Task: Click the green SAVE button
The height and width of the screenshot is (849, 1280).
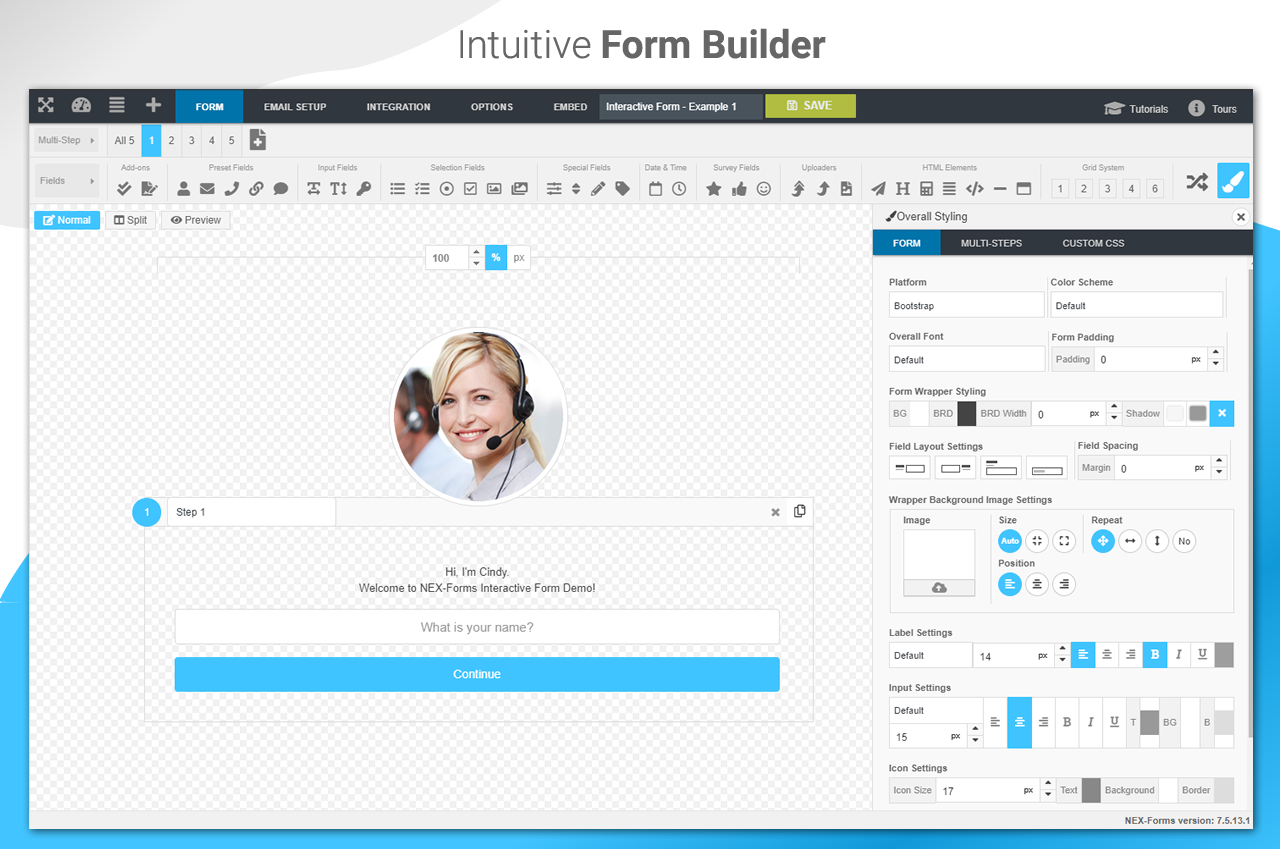Action: [x=810, y=105]
